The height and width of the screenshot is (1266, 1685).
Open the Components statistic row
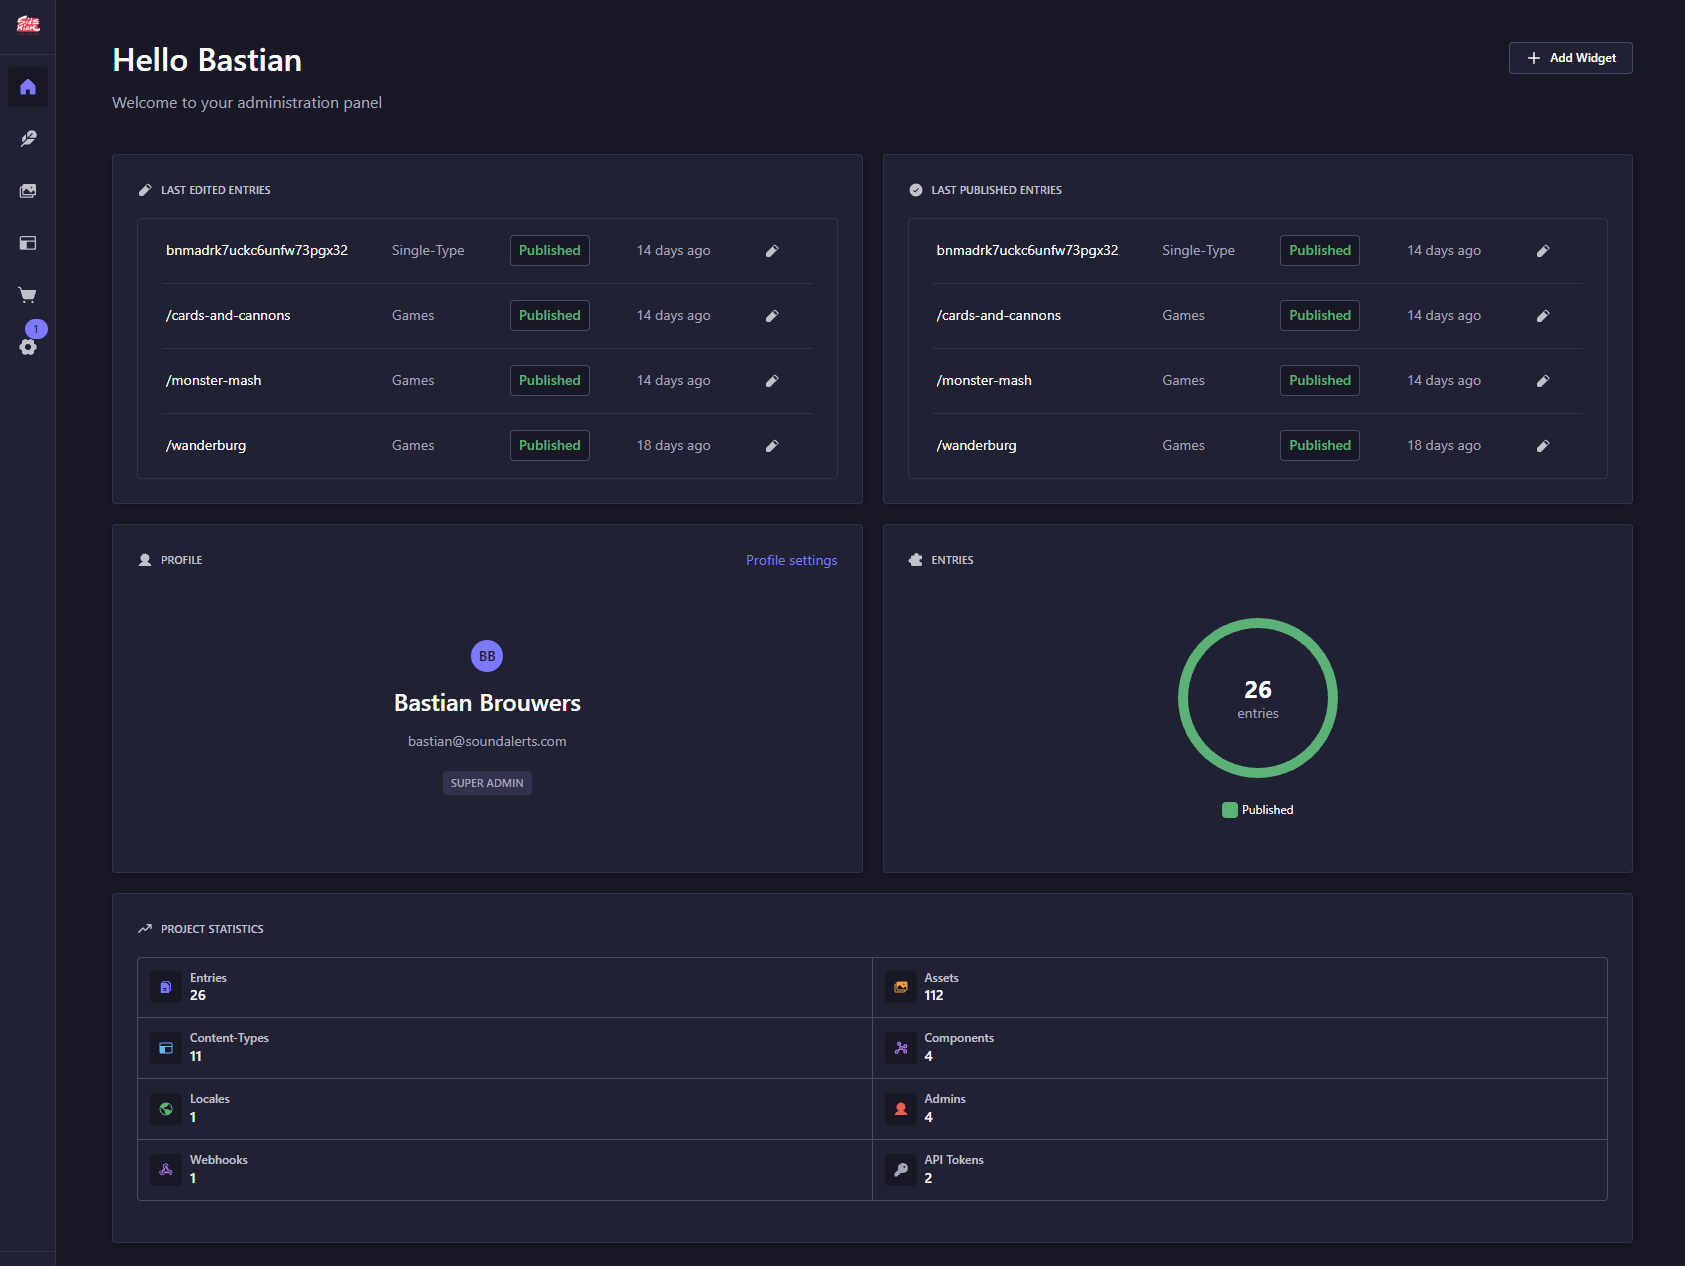point(1240,1048)
